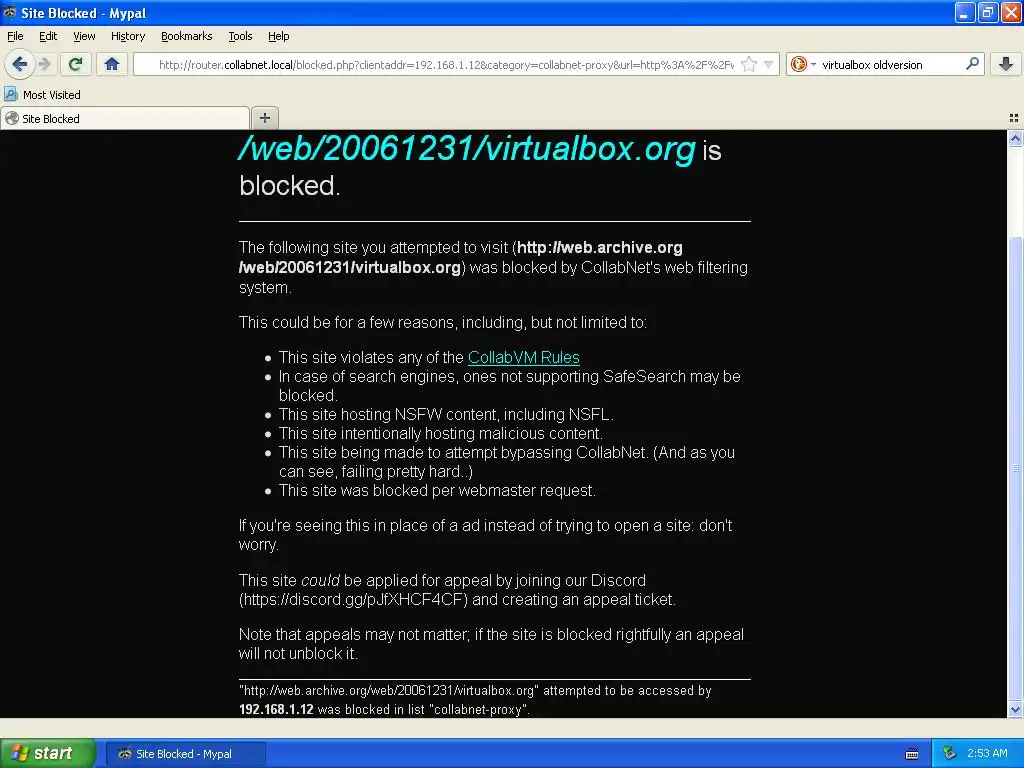Open the Downloads arrow button
Viewport: 1024px width, 768px height.
point(1006,64)
